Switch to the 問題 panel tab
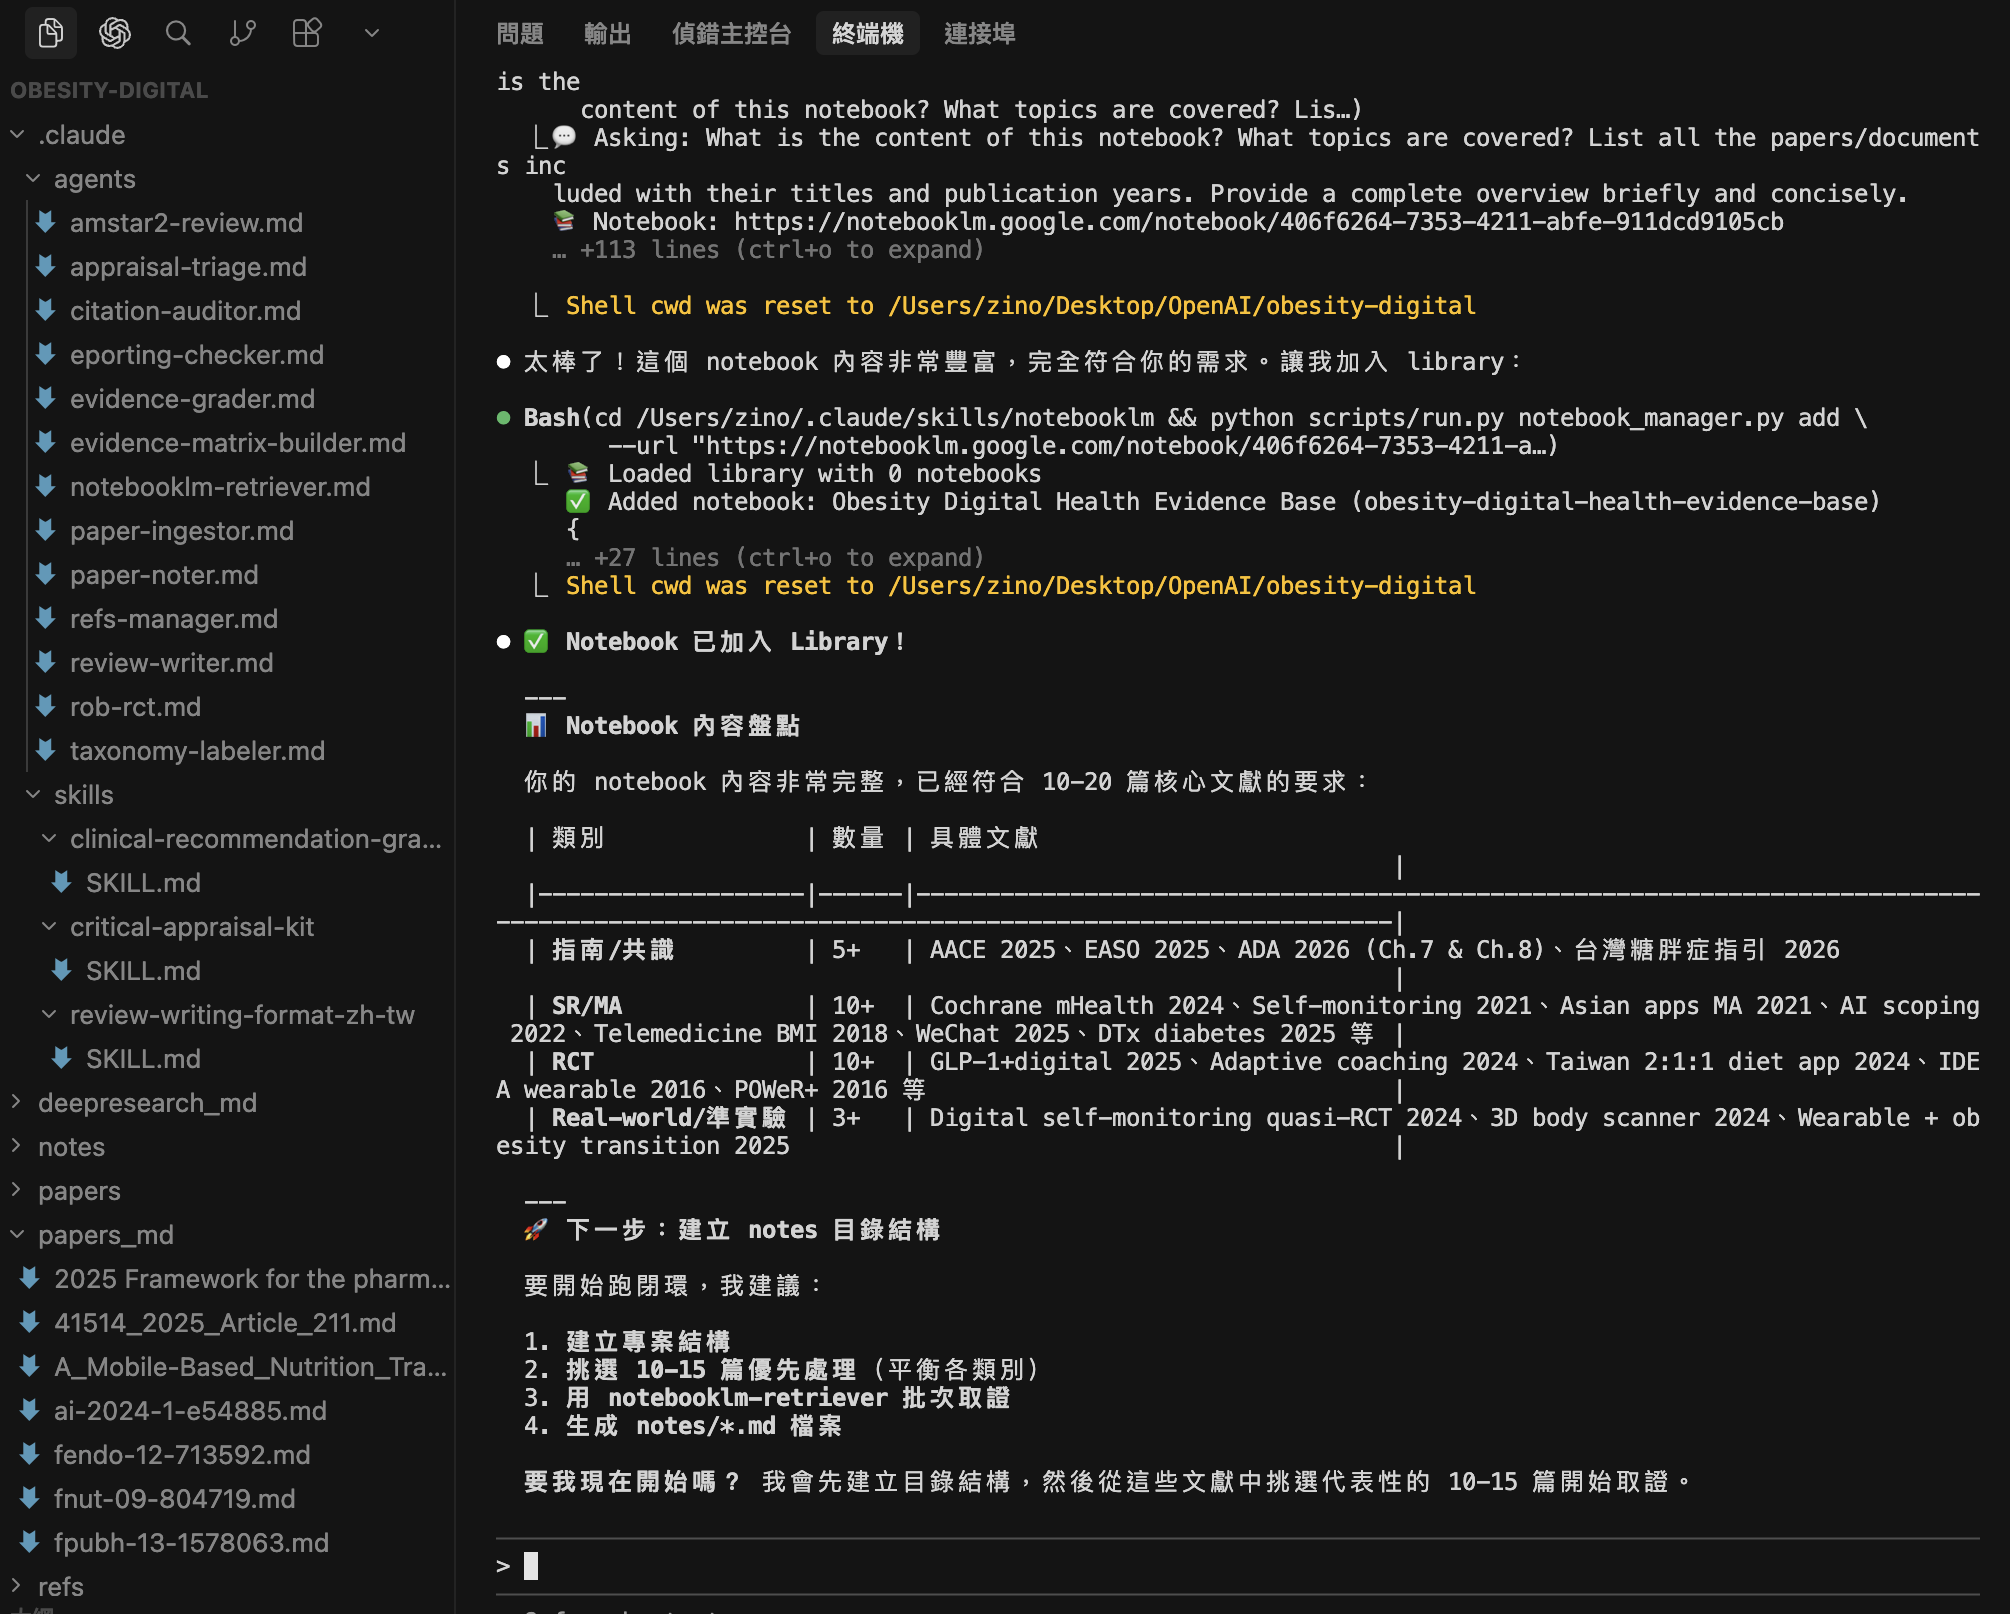The image size is (2010, 1614). coord(519,34)
